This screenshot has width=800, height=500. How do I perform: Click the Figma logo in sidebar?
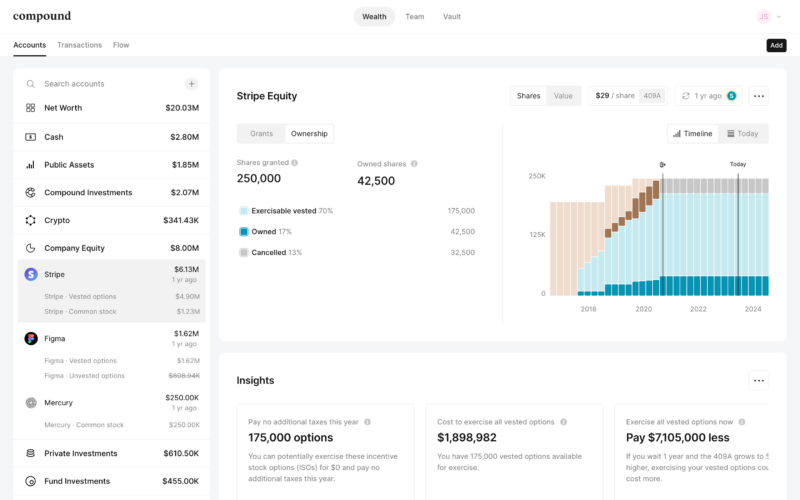coord(31,338)
